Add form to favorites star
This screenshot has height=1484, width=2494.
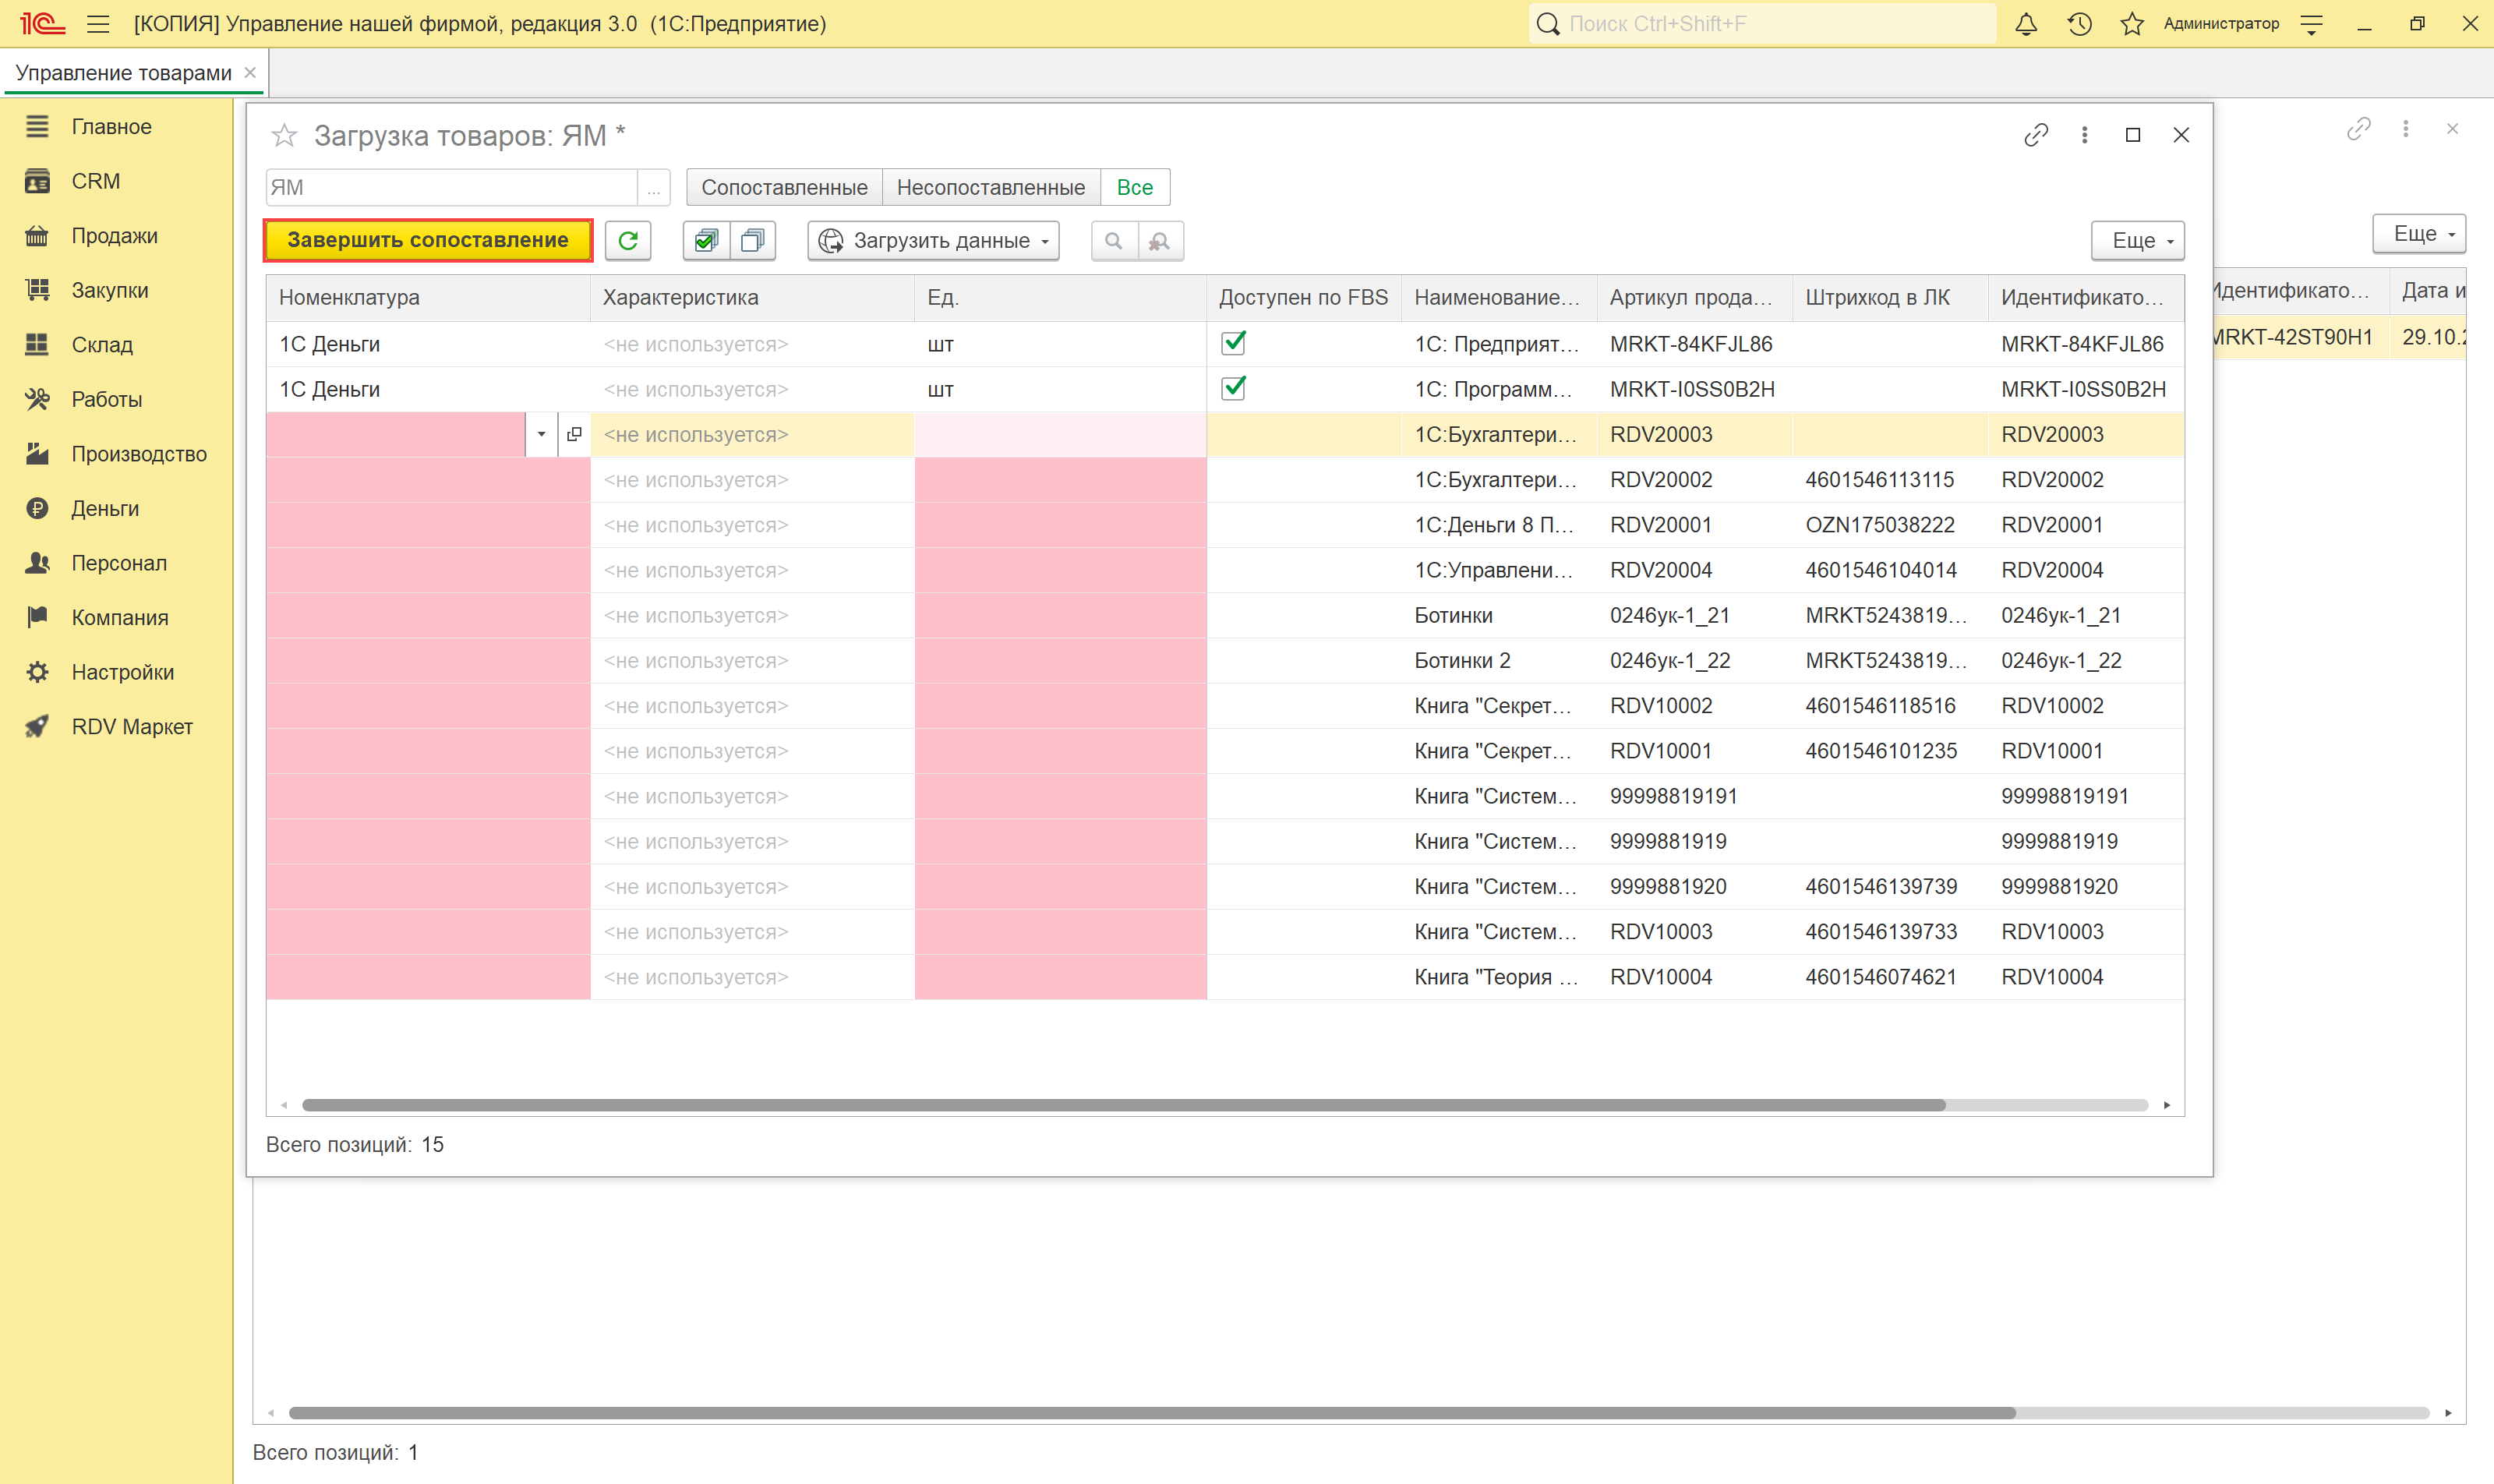click(x=285, y=135)
